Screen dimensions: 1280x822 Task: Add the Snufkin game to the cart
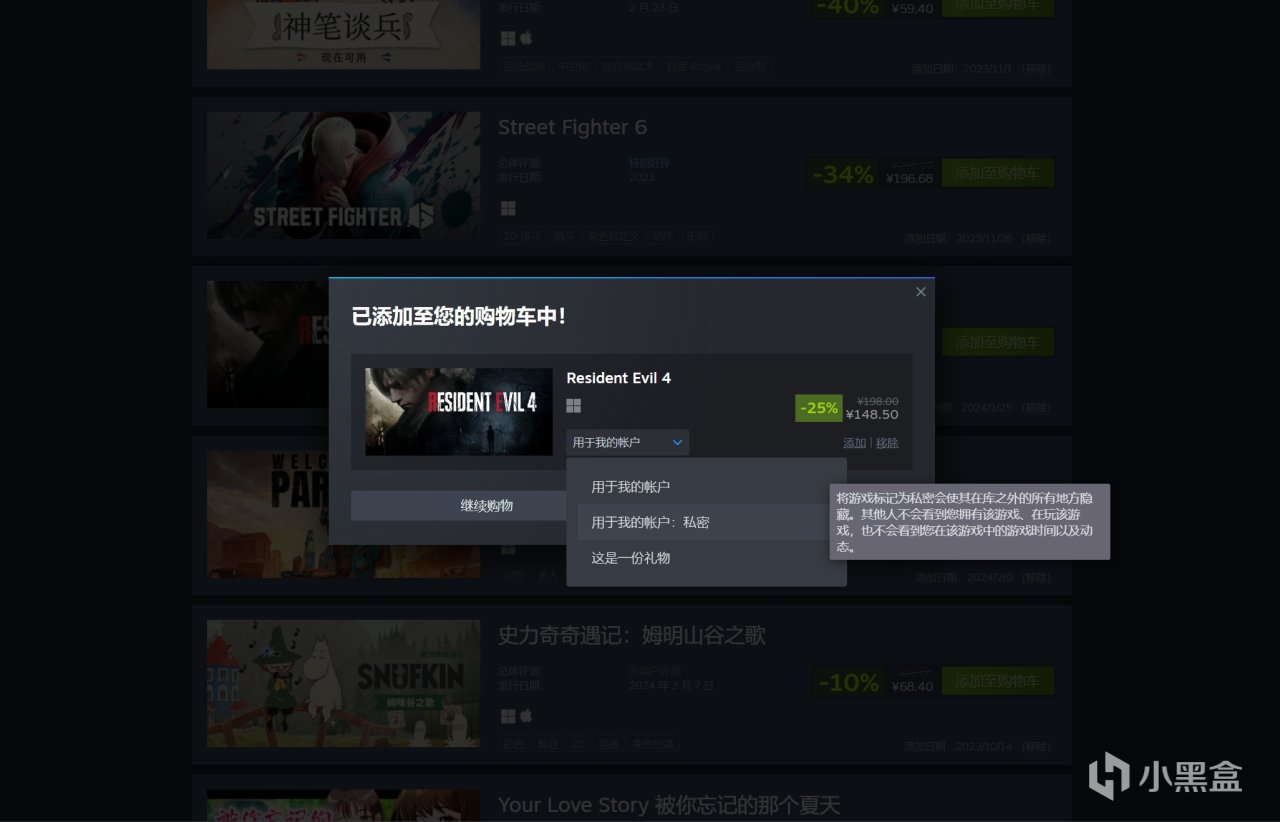coord(998,681)
